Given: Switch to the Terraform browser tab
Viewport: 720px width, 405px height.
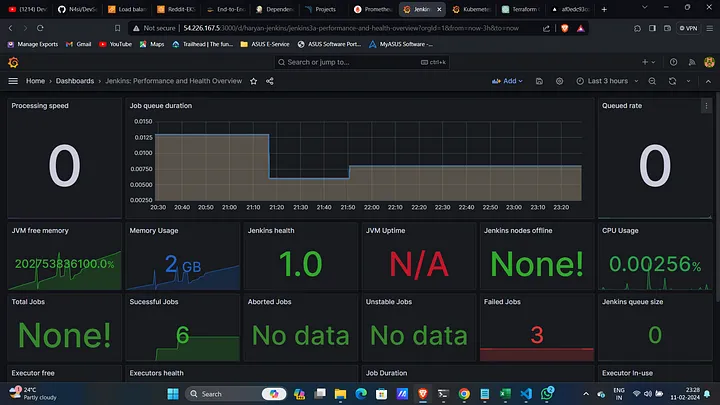Looking at the screenshot, I should click(x=520, y=9).
